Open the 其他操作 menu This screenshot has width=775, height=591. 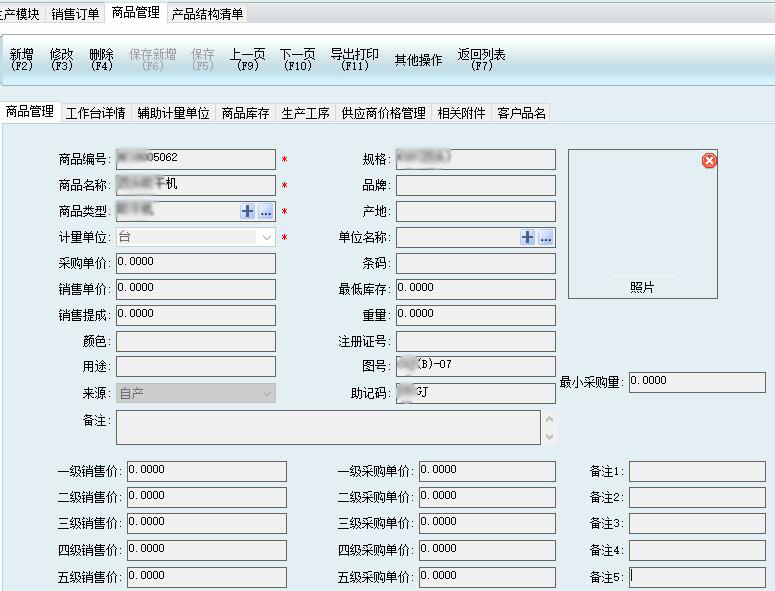coord(418,60)
